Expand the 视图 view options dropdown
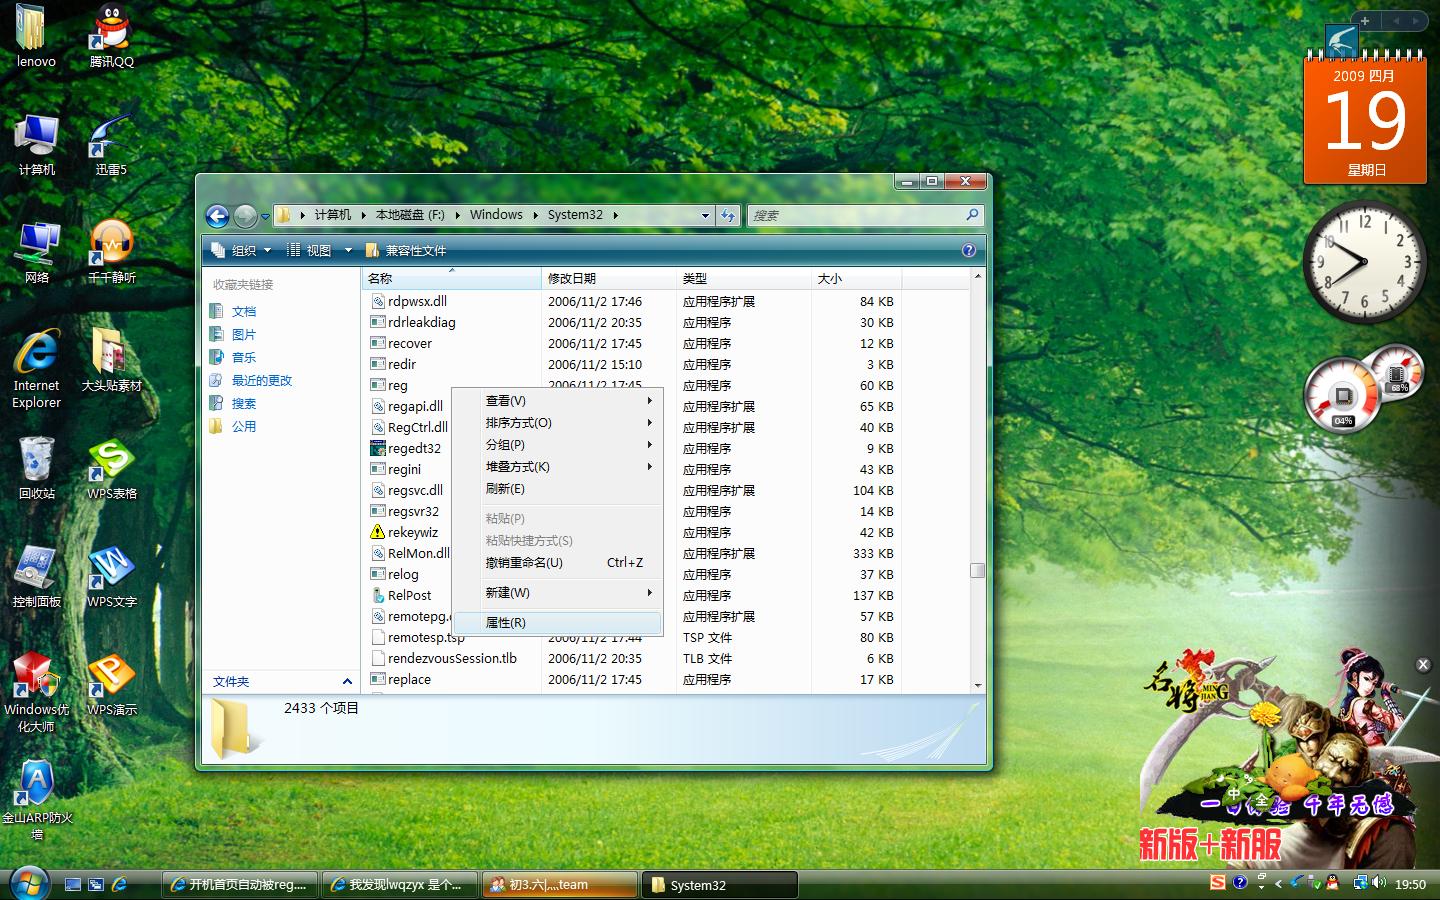Screen dimensions: 1440x900 point(348,250)
